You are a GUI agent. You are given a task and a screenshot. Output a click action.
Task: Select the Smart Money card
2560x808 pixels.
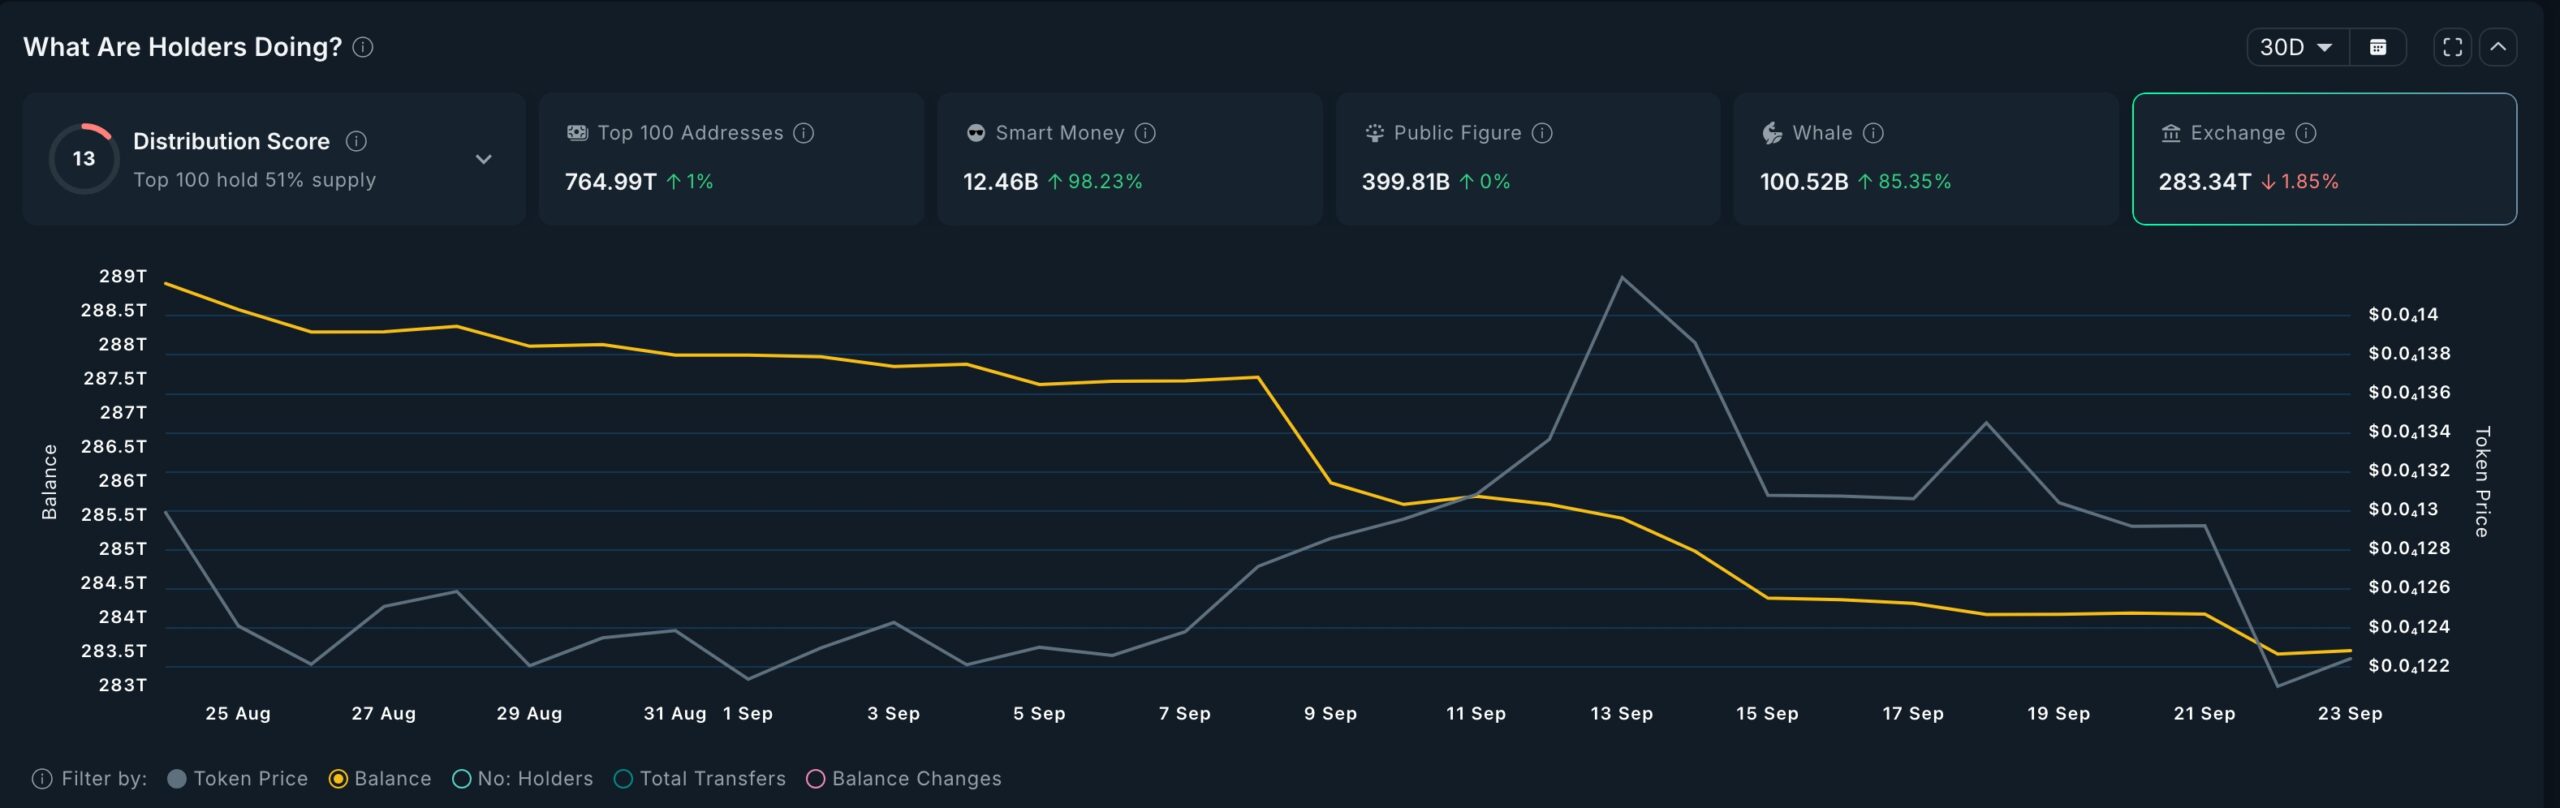(1129, 159)
